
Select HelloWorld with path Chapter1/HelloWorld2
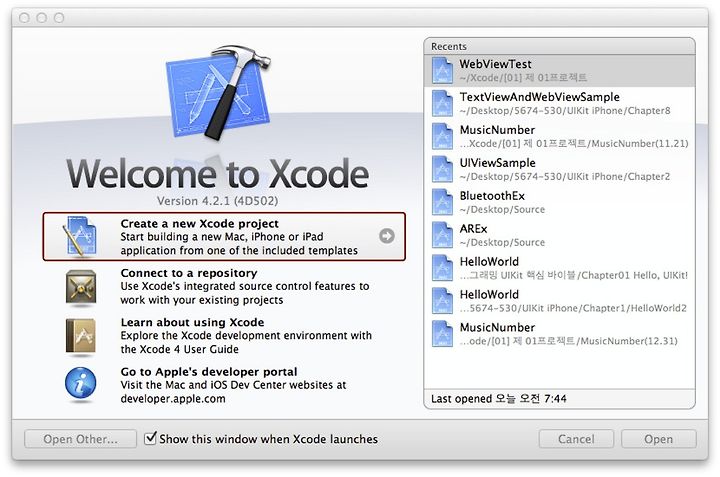559,302
